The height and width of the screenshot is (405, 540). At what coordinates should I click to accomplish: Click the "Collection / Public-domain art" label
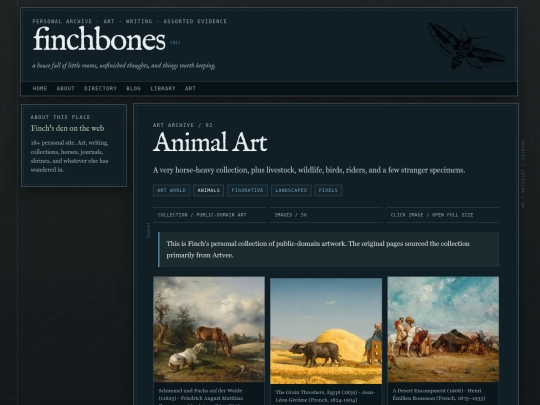coord(202,215)
